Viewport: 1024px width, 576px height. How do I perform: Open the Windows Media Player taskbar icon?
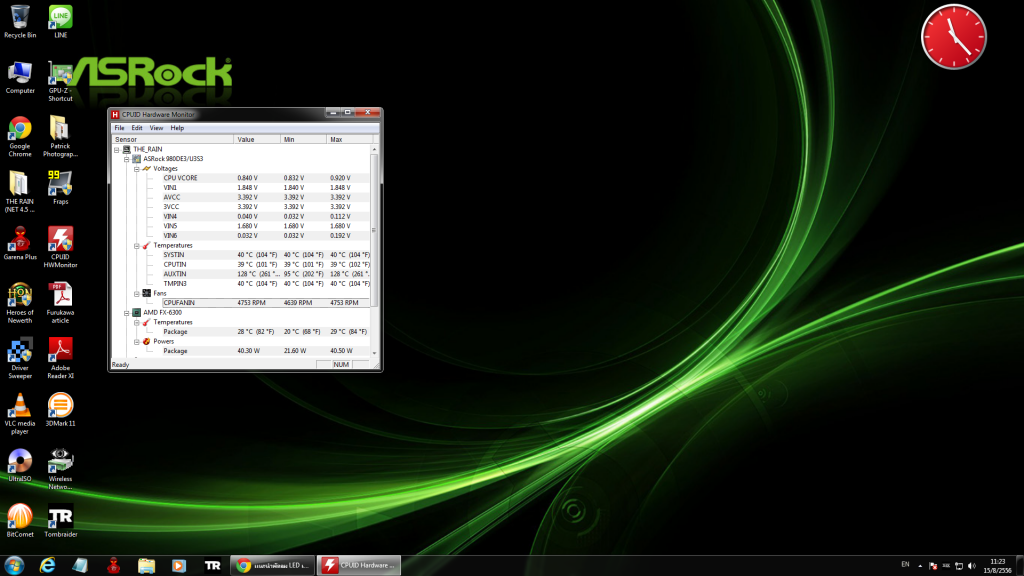click(179, 566)
